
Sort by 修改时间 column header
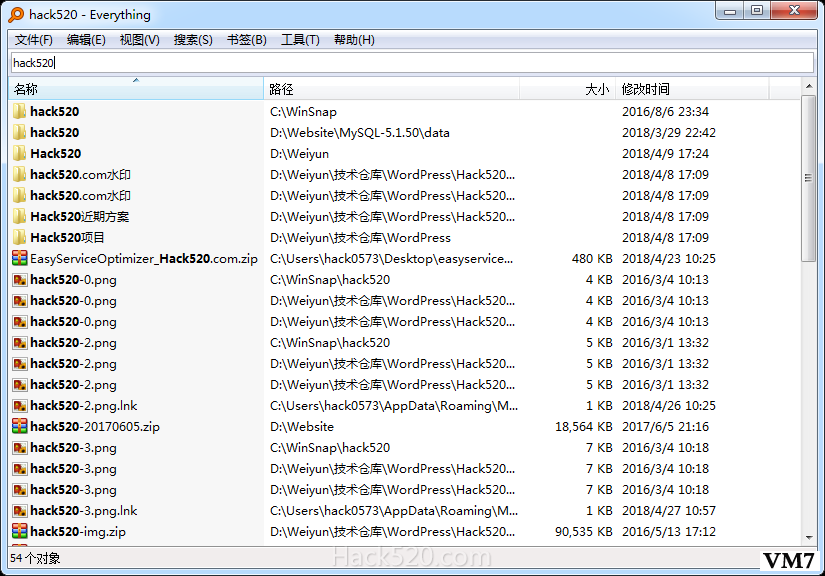coord(692,89)
